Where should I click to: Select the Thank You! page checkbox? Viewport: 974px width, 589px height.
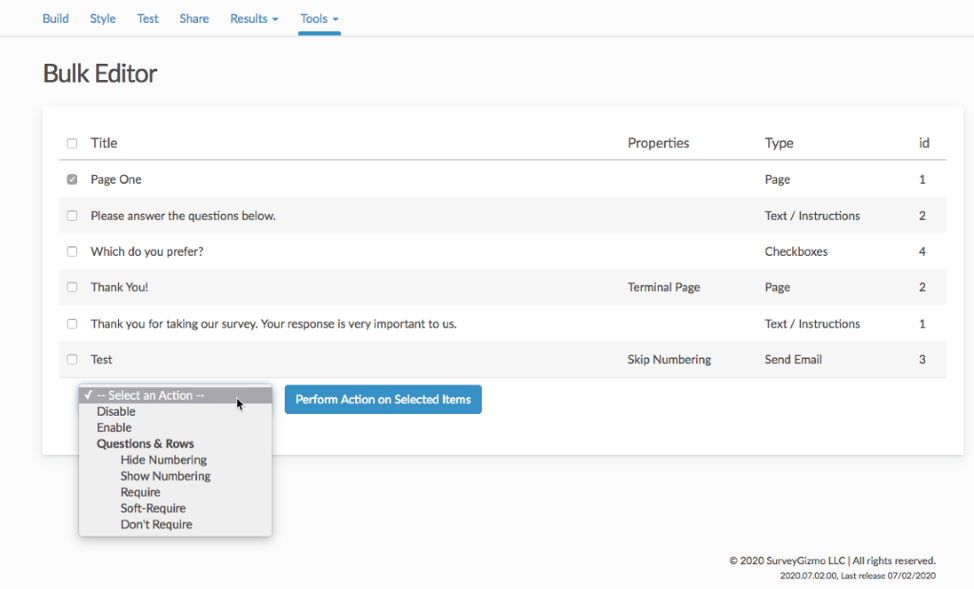[72, 288]
